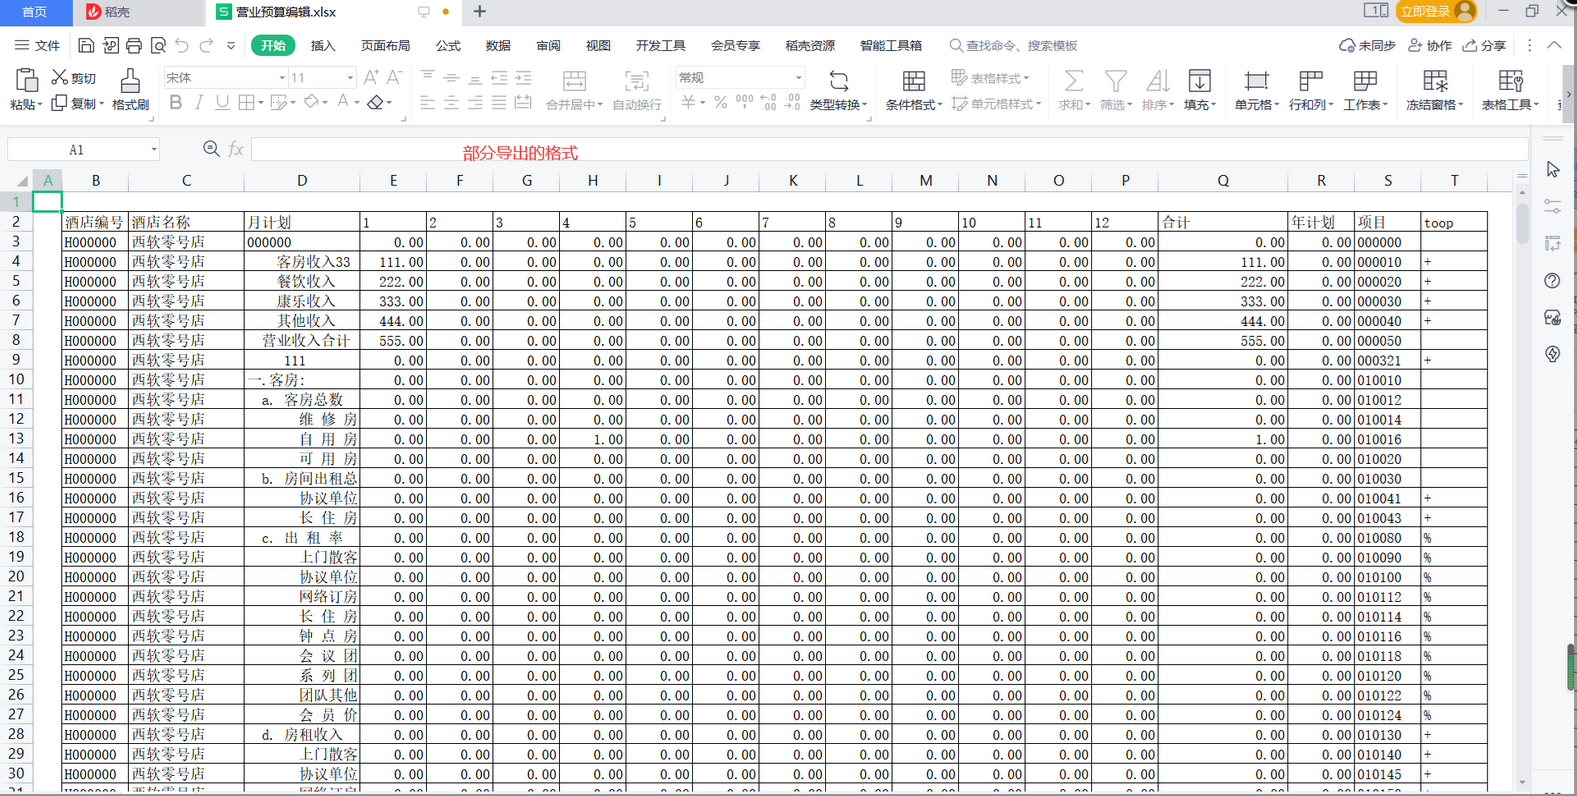
Task: Switch to the 数据 ribbon tab
Action: [498, 45]
